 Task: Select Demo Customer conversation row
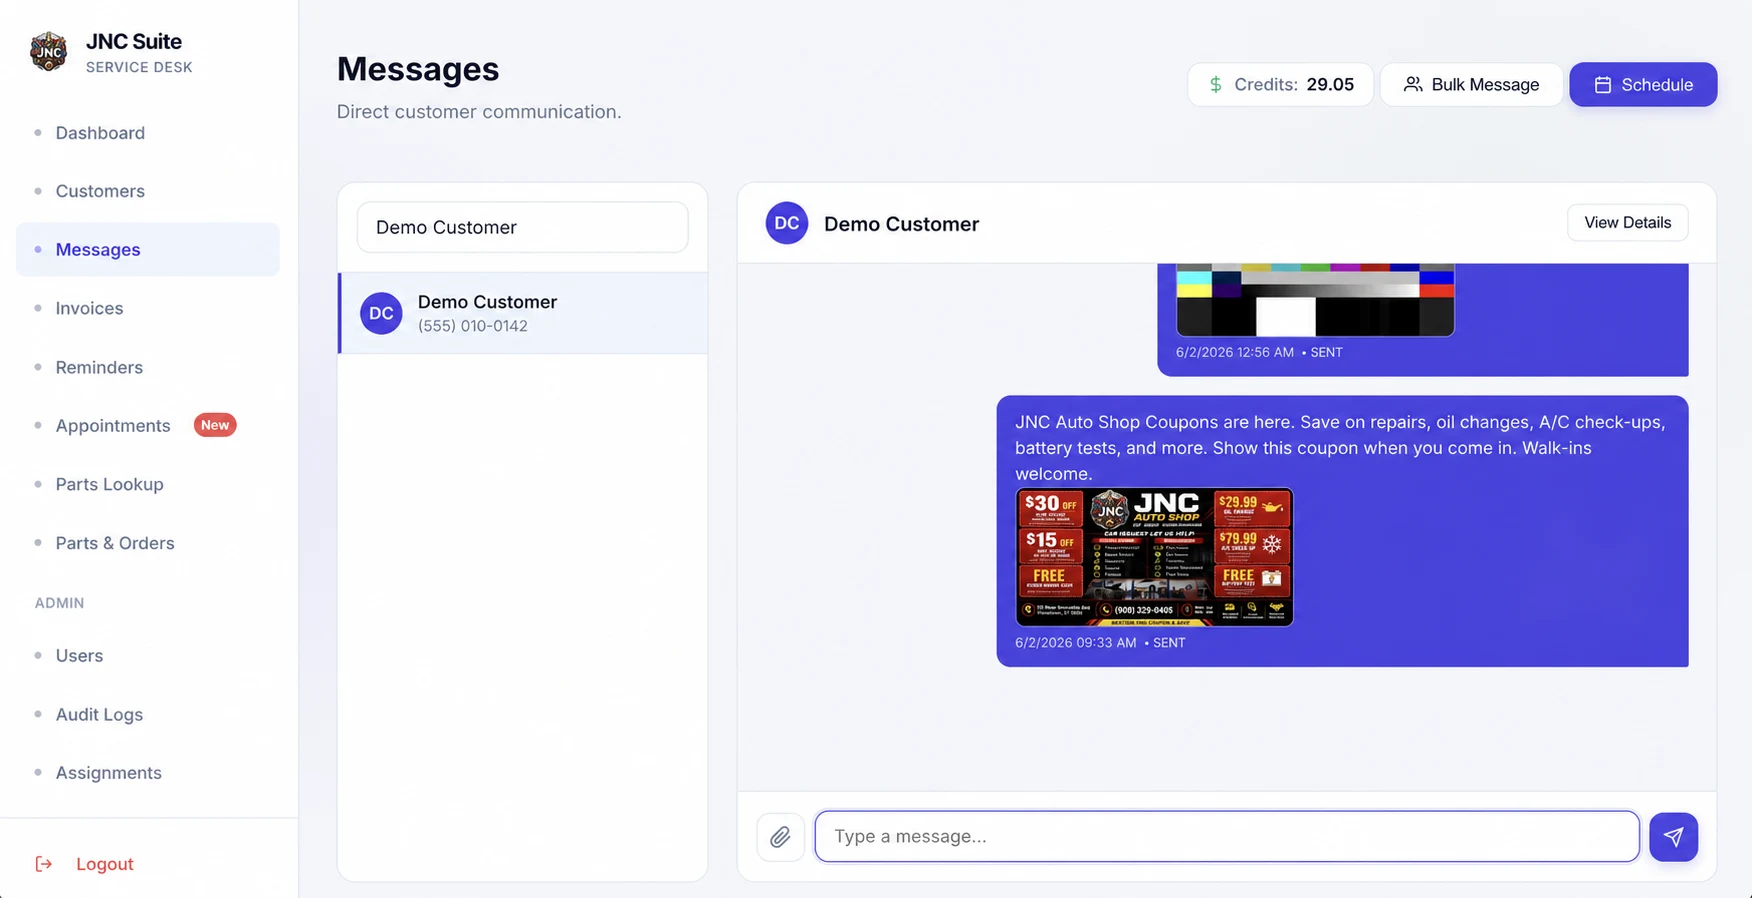523,313
